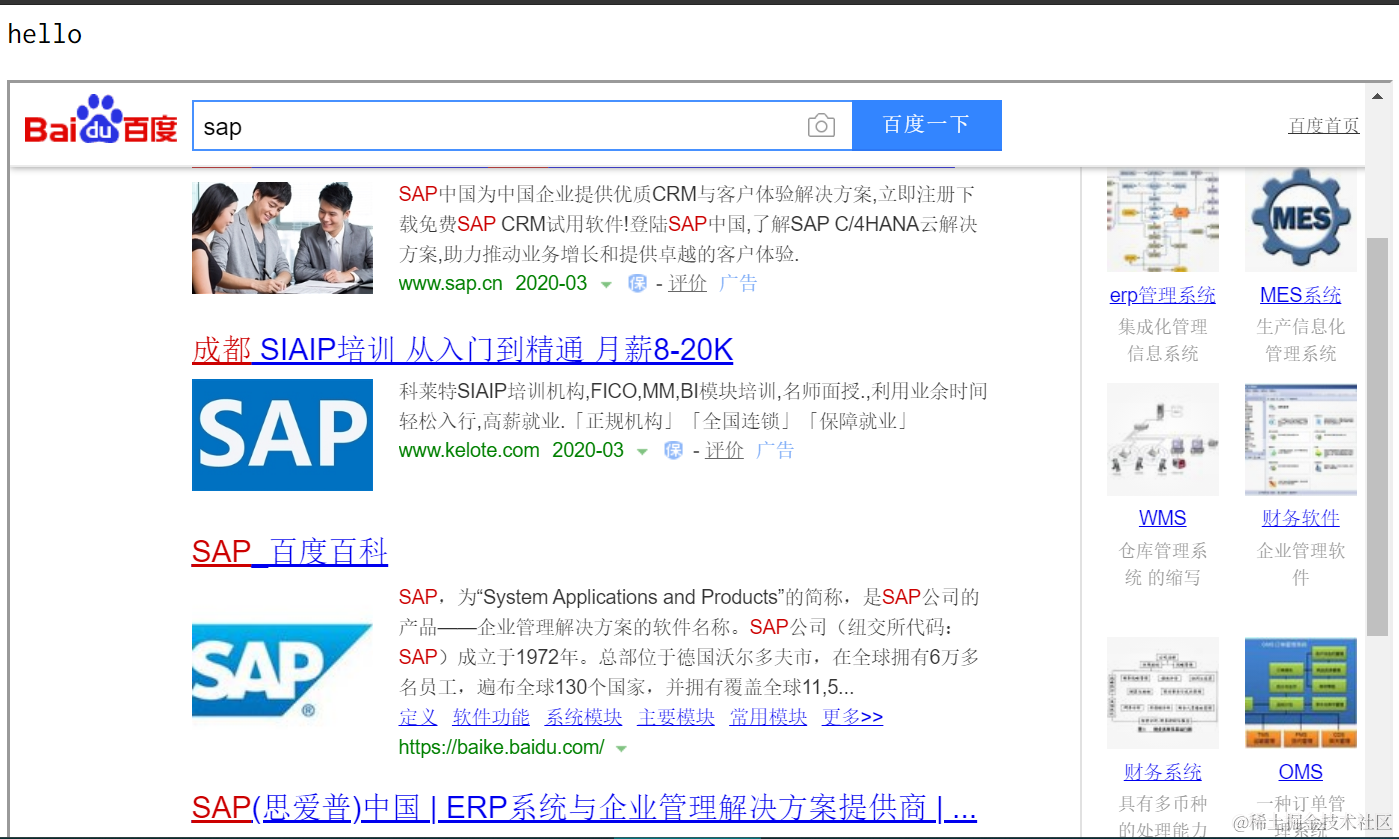Open the WMS network diagram thumbnail
The height and width of the screenshot is (839, 1399).
1163,439
